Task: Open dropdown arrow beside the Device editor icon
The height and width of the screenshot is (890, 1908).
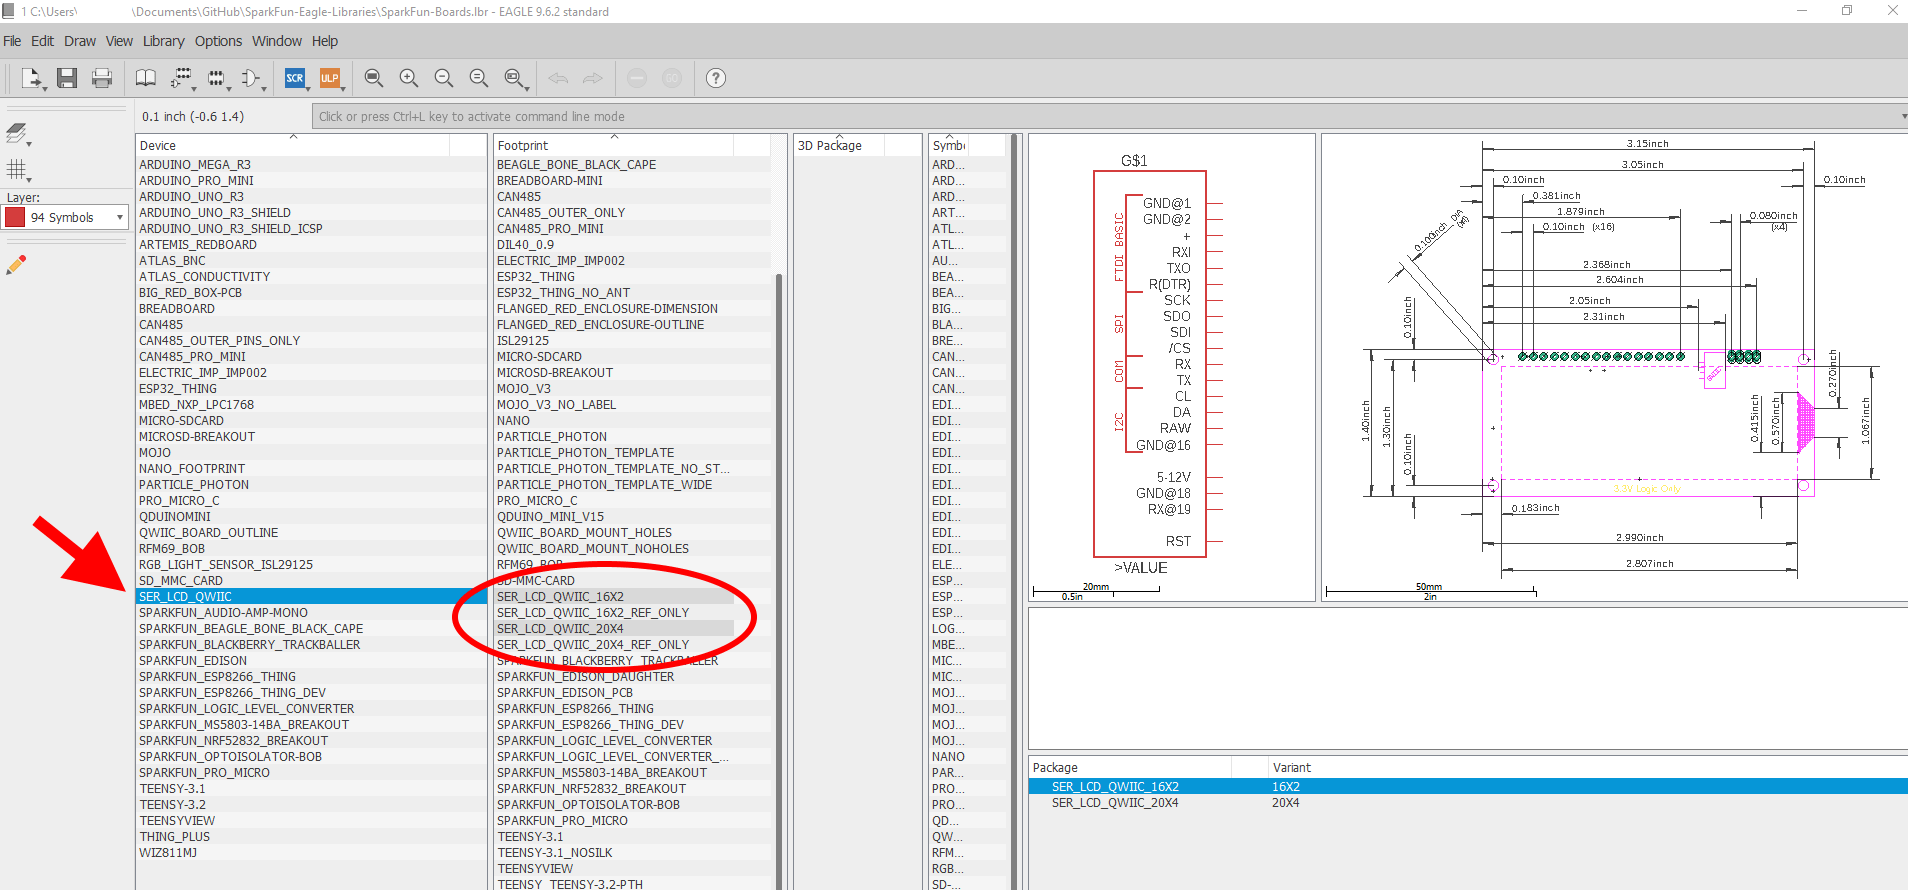Action: pyautogui.click(x=195, y=88)
